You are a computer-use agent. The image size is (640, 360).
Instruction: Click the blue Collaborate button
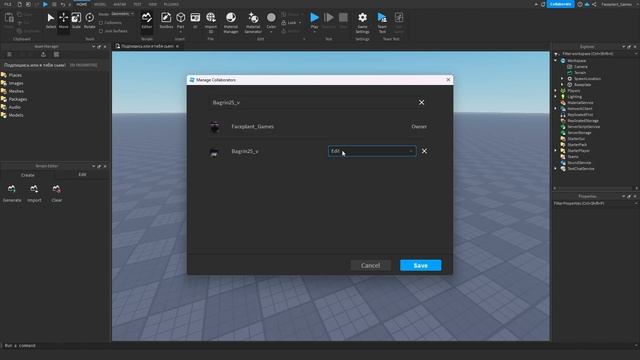560,4
